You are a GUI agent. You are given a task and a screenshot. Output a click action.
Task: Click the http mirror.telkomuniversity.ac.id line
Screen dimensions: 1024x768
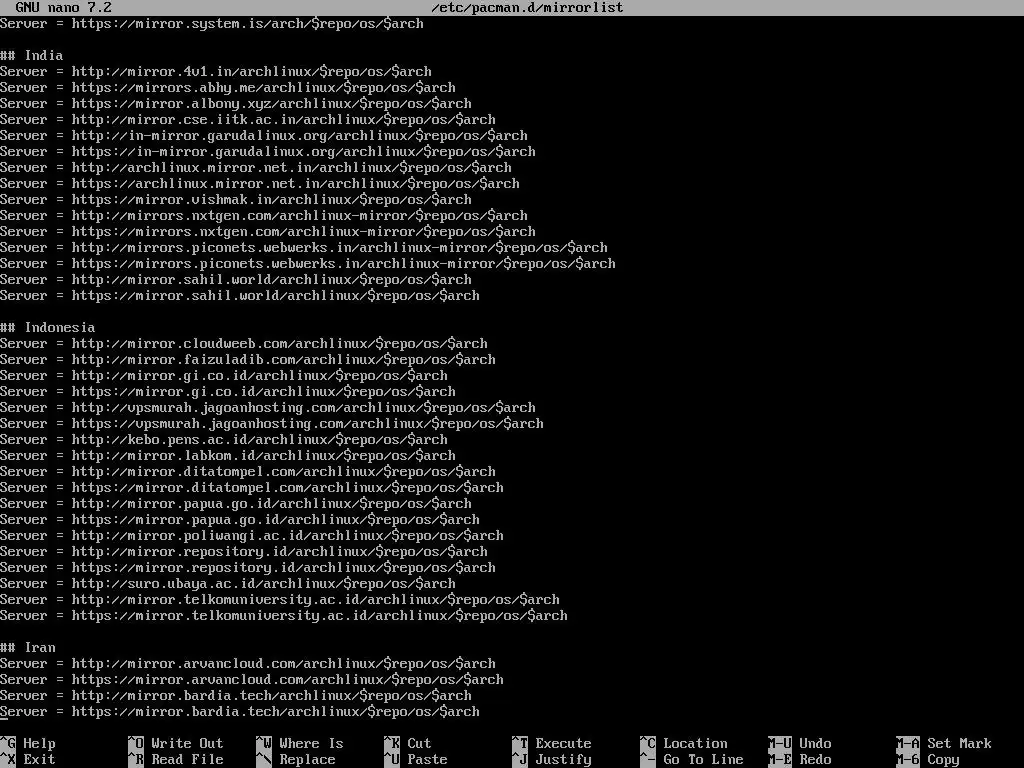tap(280, 600)
